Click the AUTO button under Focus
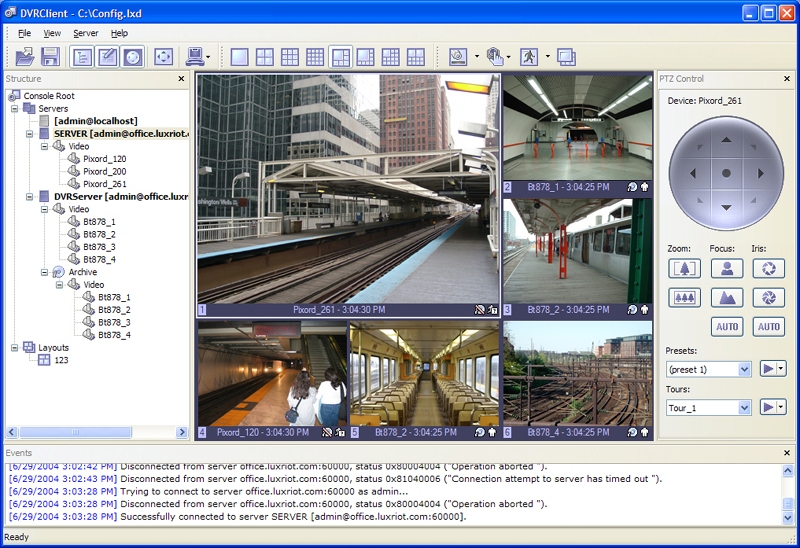 pos(727,327)
